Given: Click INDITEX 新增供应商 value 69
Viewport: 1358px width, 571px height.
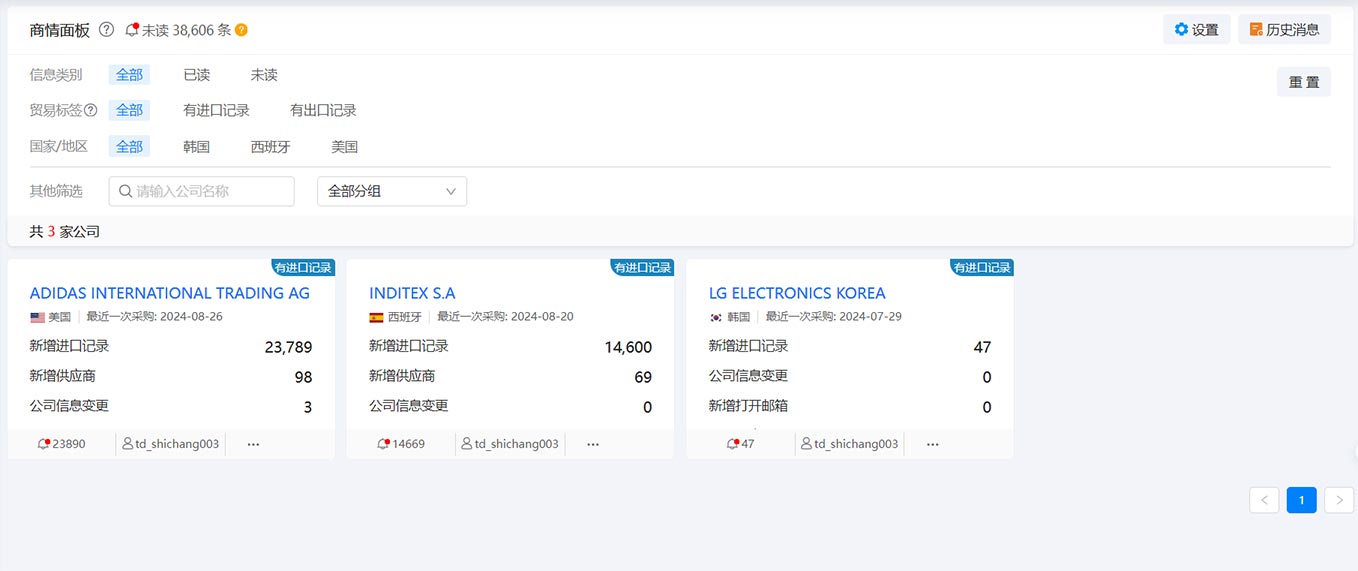Looking at the screenshot, I should tap(643, 377).
